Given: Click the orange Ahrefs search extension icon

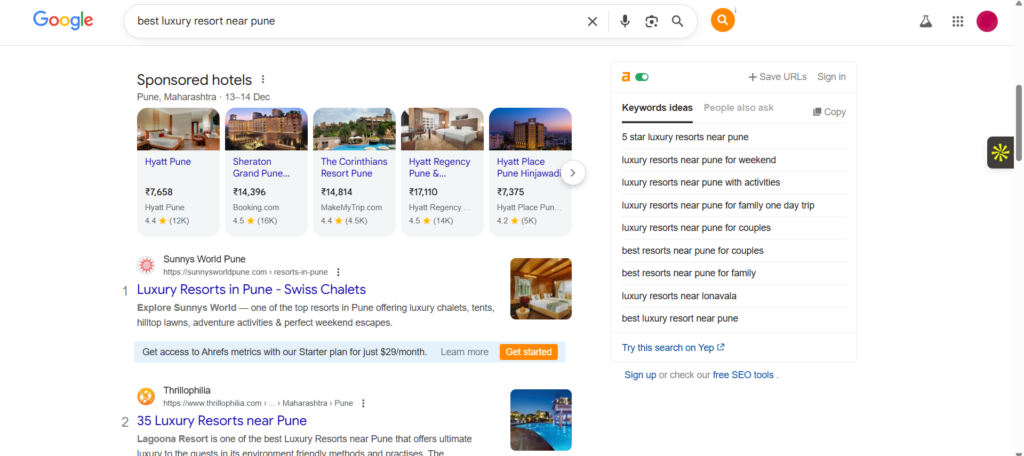Looking at the screenshot, I should coord(722,21).
